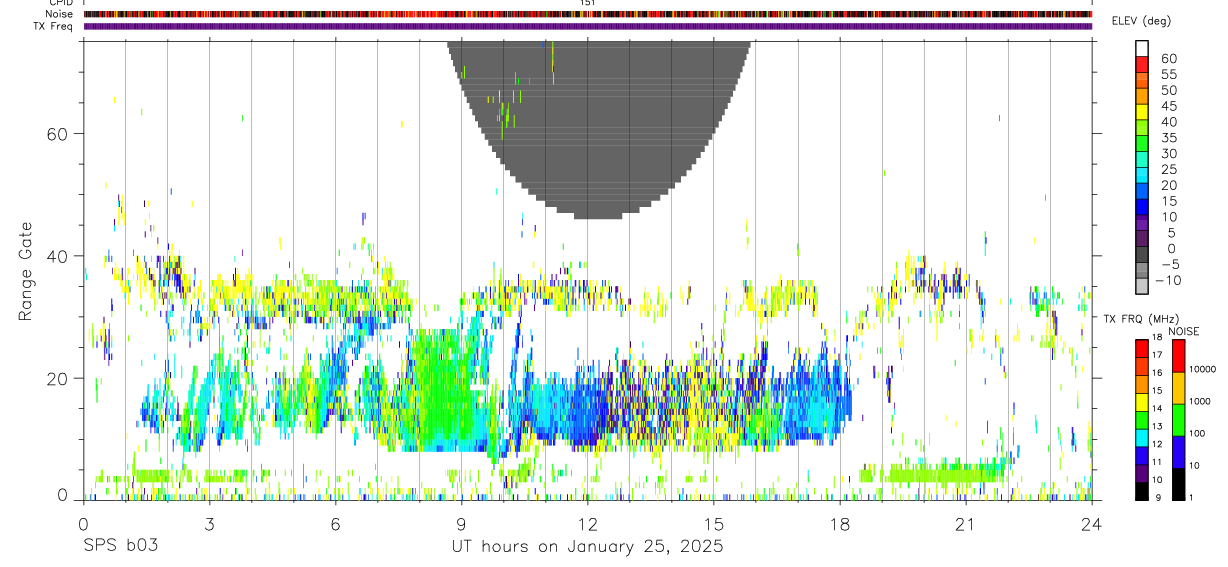
Task: Click the 'NOISE' legend title
Action: (1184, 331)
